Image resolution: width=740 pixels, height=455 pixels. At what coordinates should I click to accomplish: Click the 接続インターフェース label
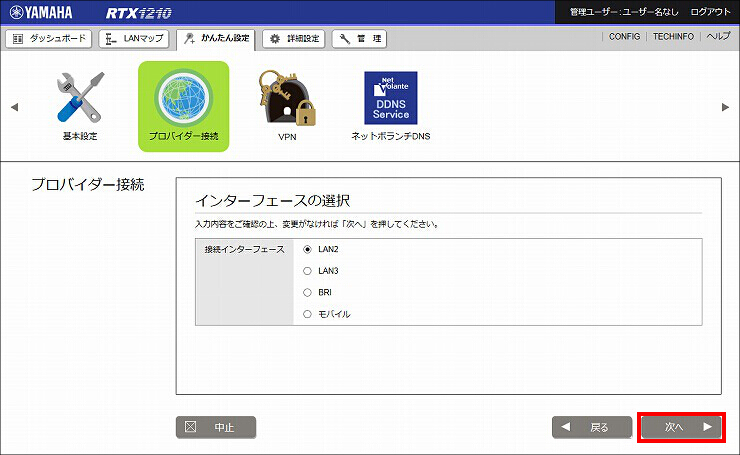pyautogui.click(x=244, y=249)
